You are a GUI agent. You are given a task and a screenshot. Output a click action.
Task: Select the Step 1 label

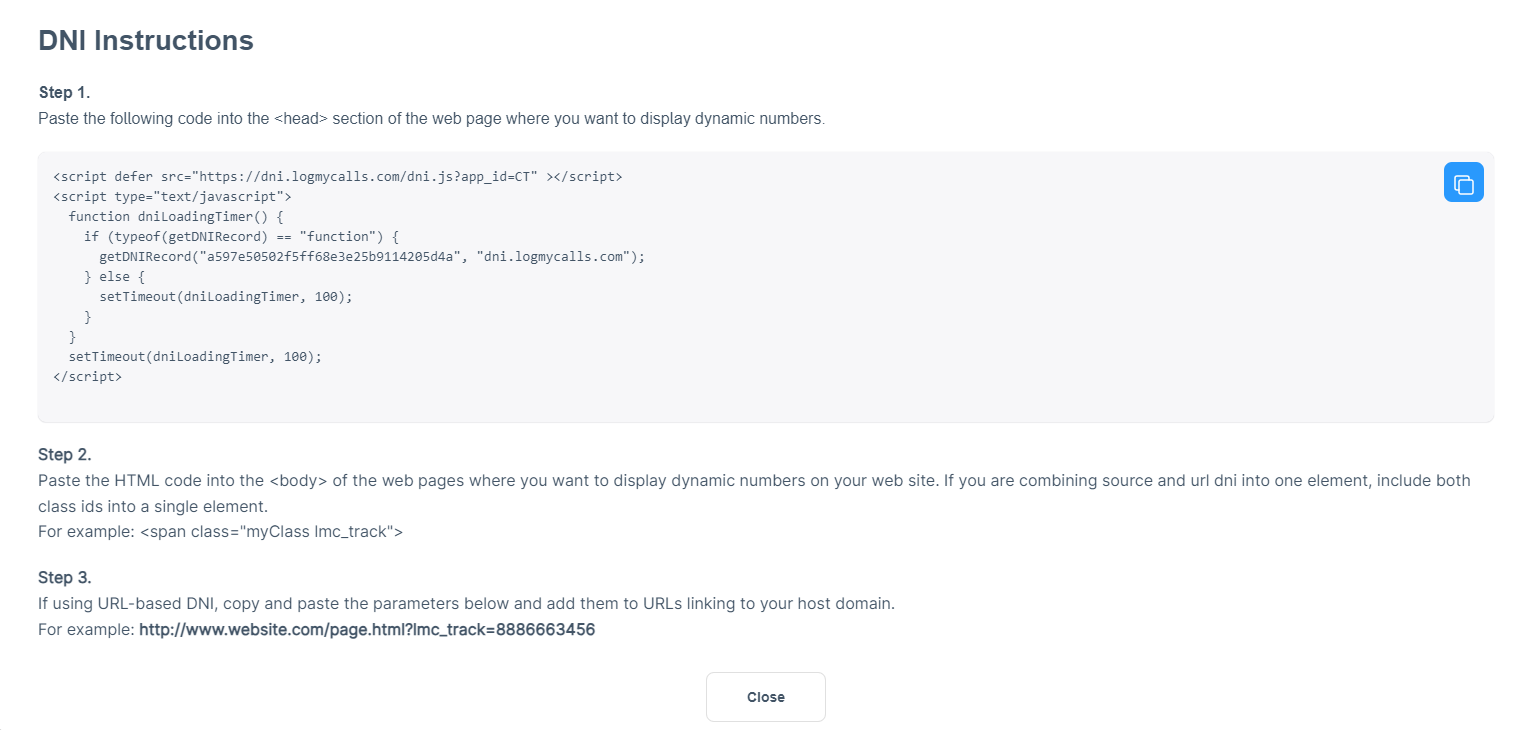point(64,92)
